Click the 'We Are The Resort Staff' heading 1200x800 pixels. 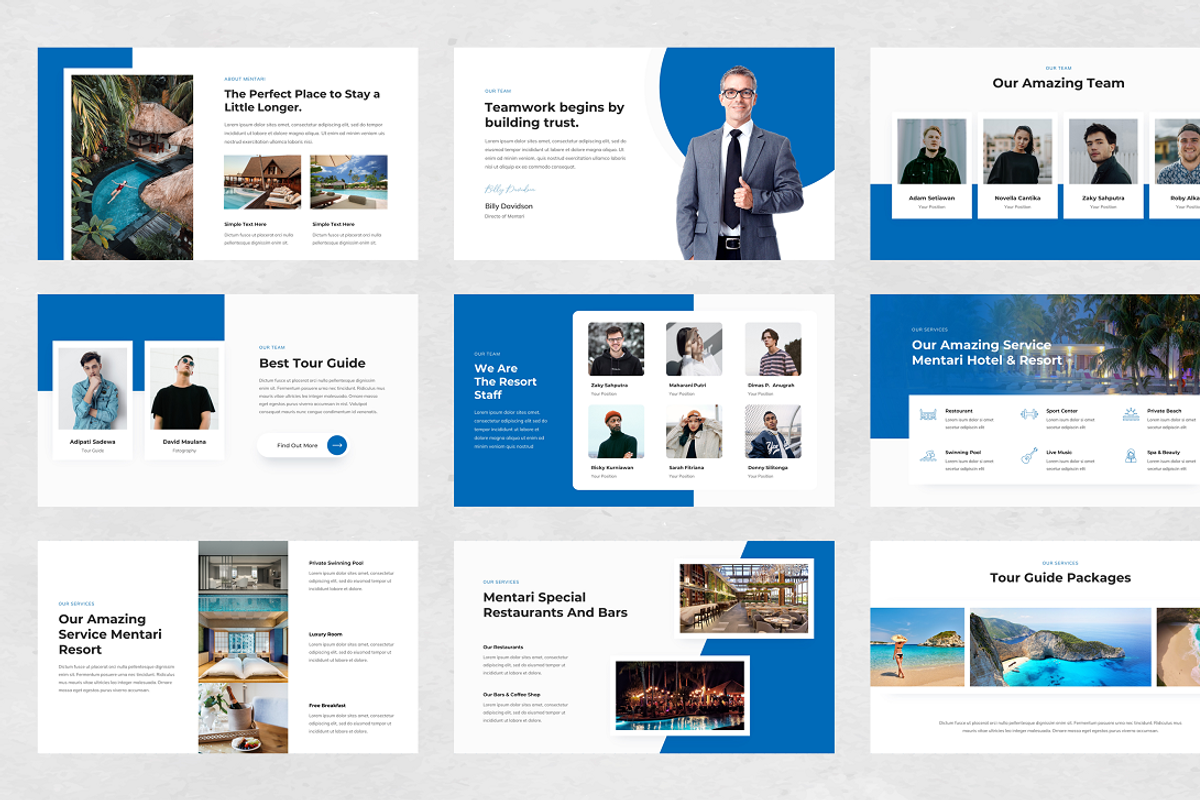505,382
